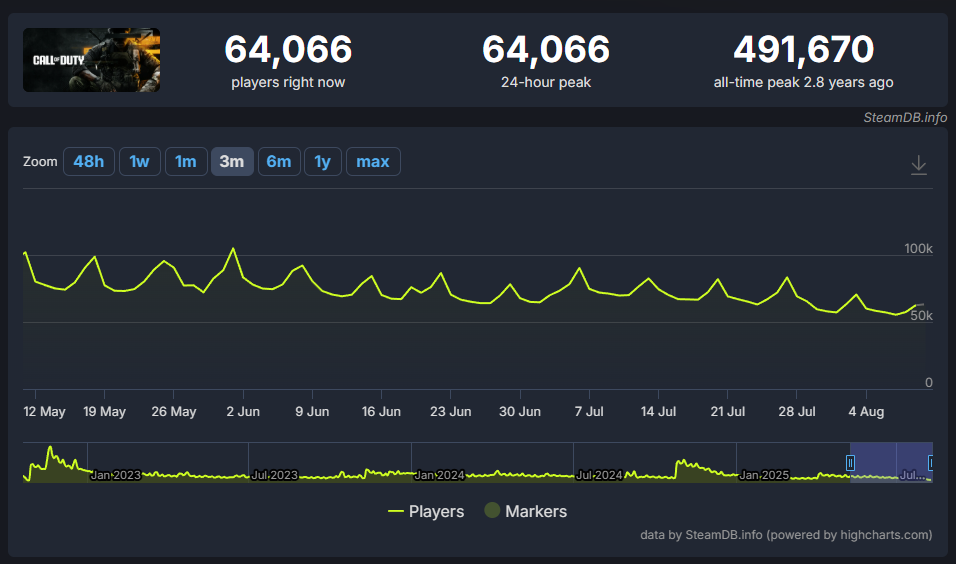The width and height of the screenshot is (956, 564).
Task: Click the Jan 2025 navigator label
Action: 764,475
